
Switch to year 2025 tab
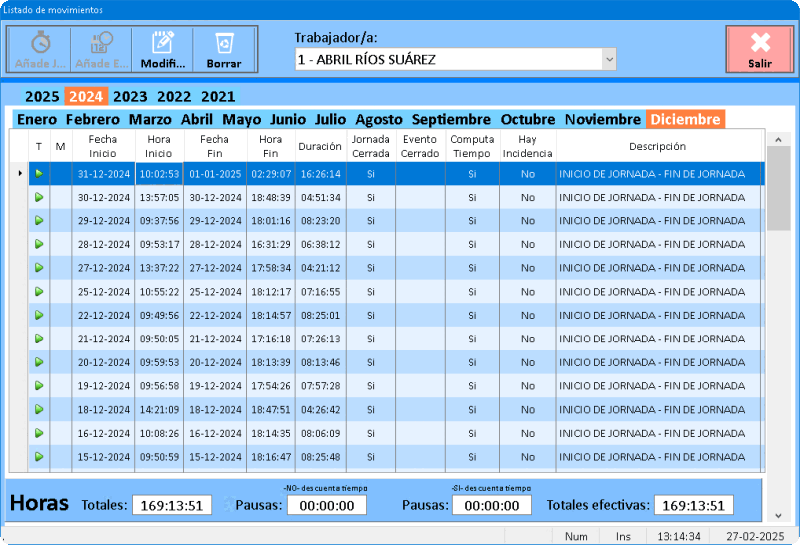coord(42,97)
